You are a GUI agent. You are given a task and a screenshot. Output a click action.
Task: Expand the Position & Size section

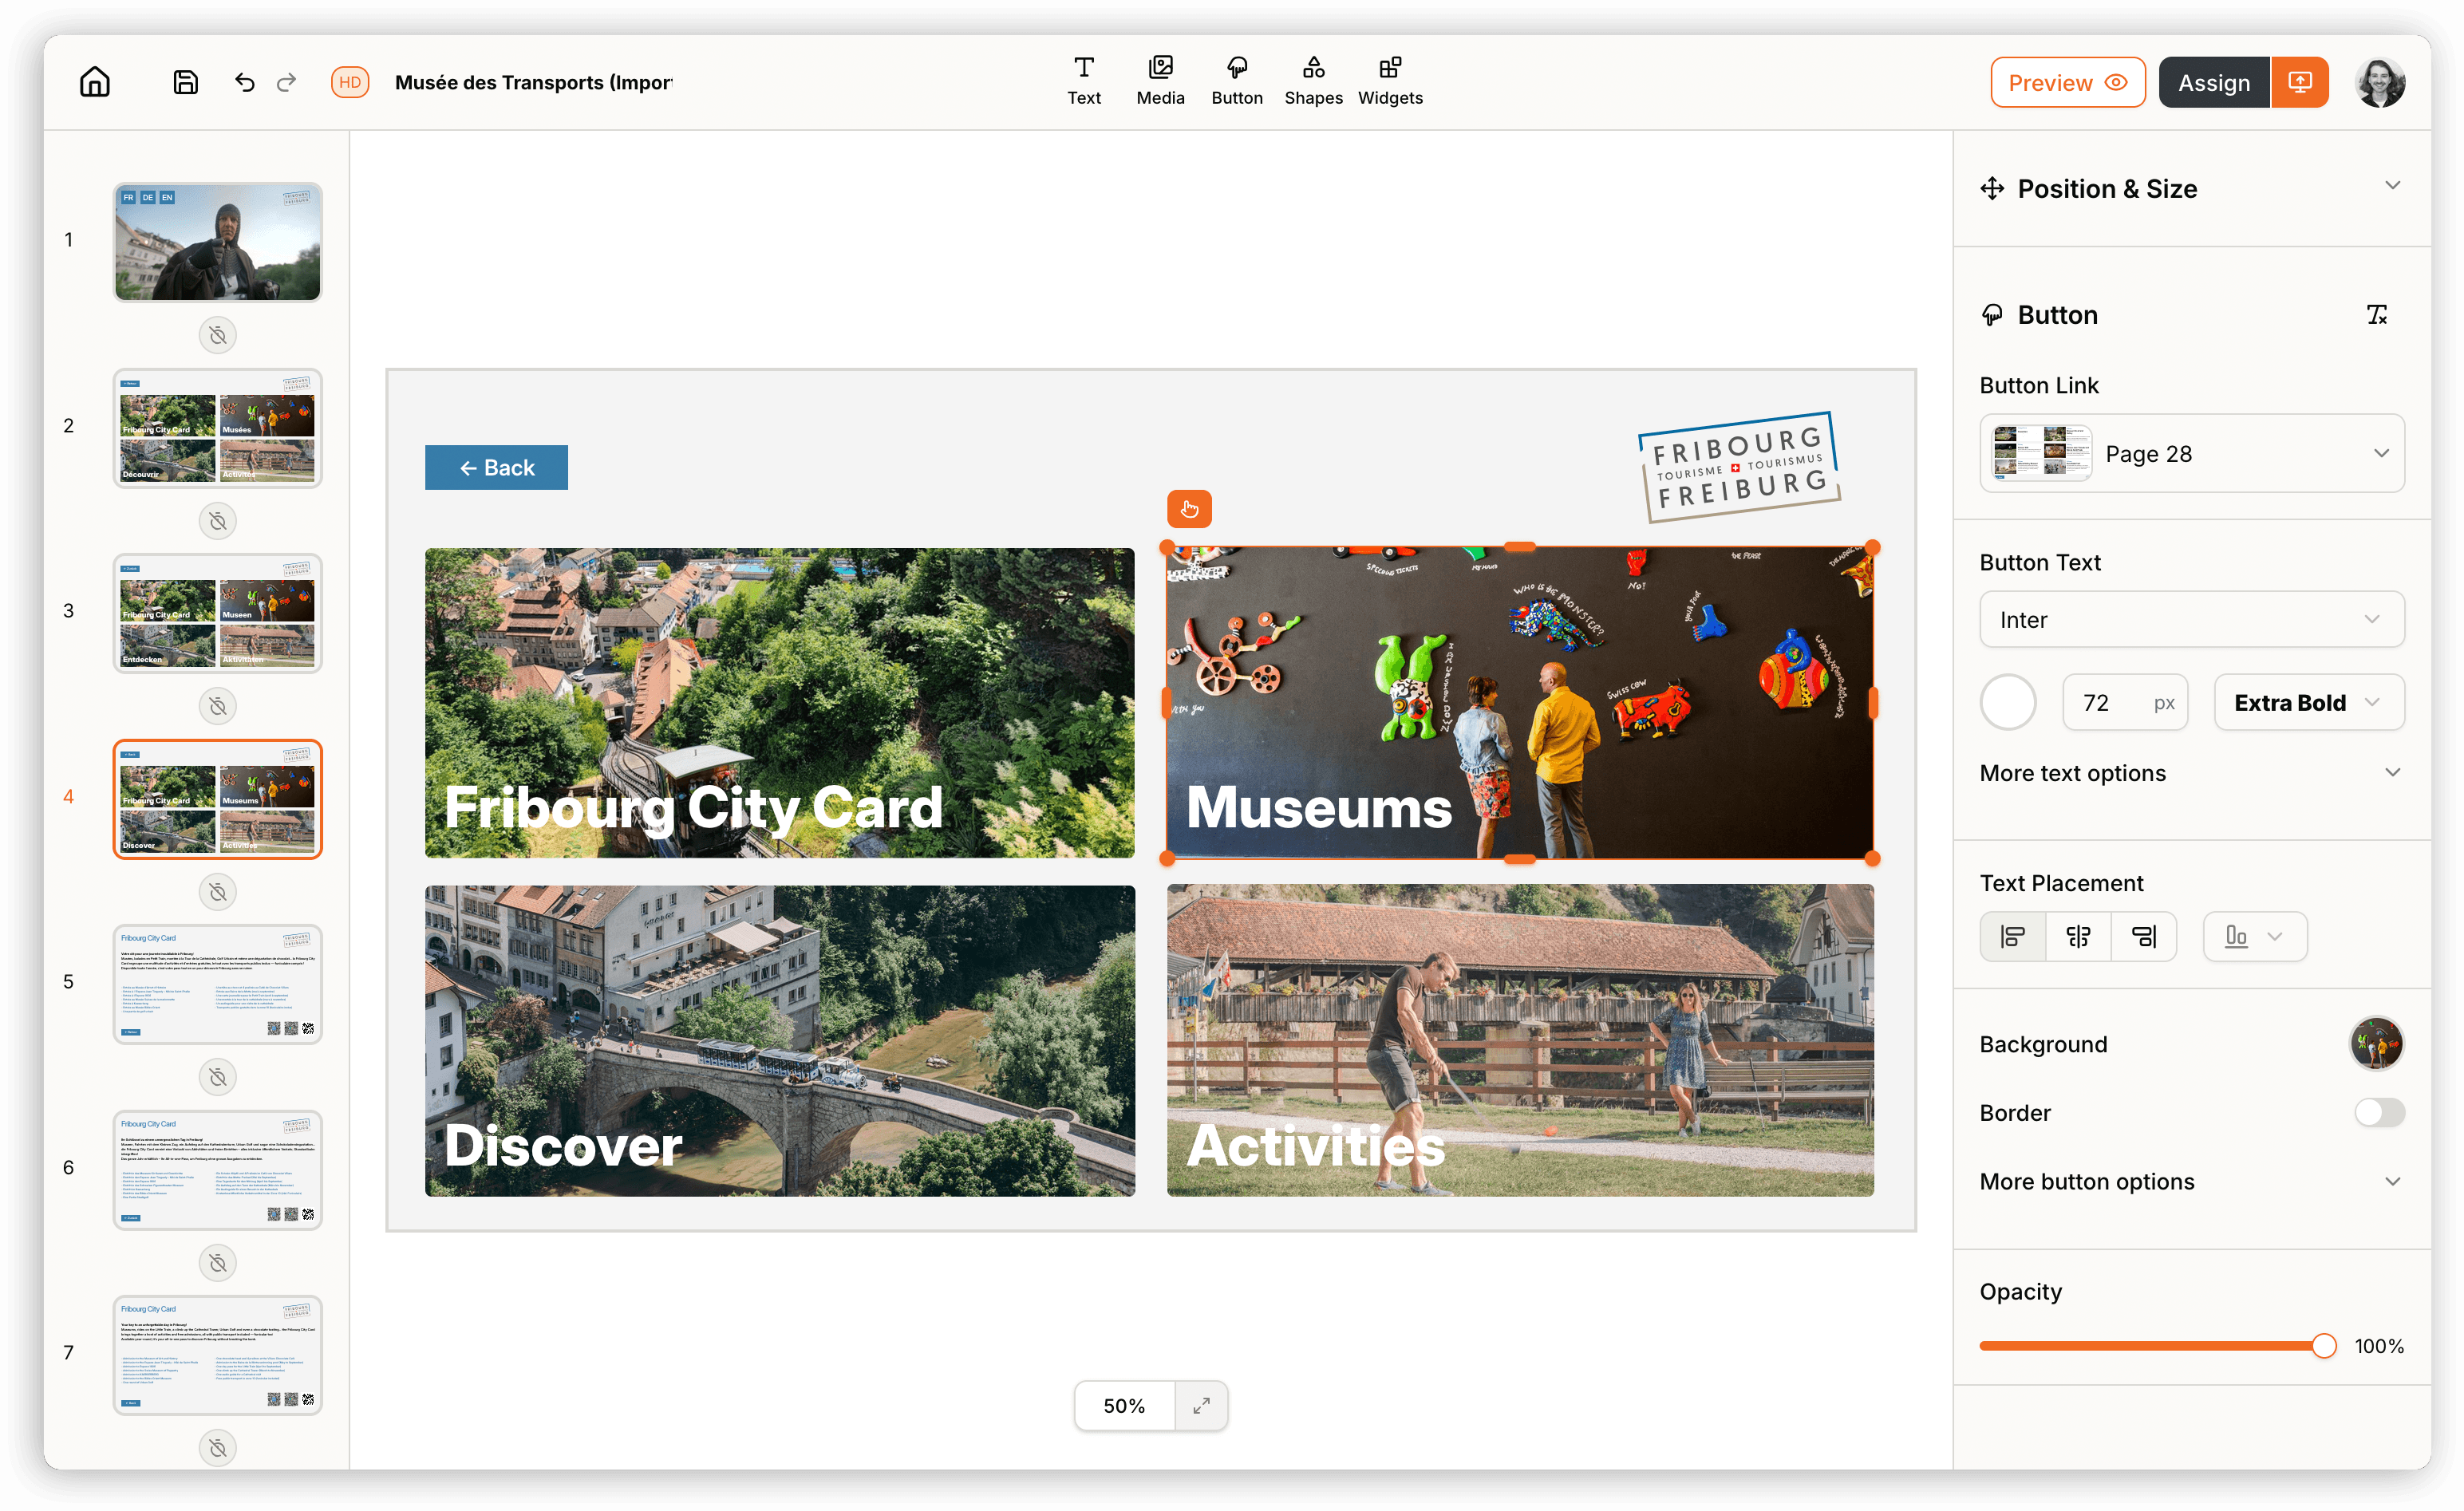point(2193,188)
